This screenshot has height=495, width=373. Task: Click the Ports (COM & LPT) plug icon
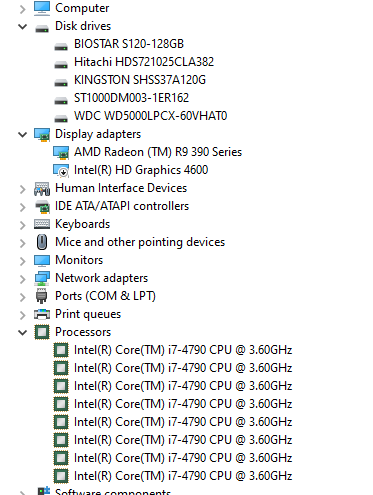pos(42,296)
